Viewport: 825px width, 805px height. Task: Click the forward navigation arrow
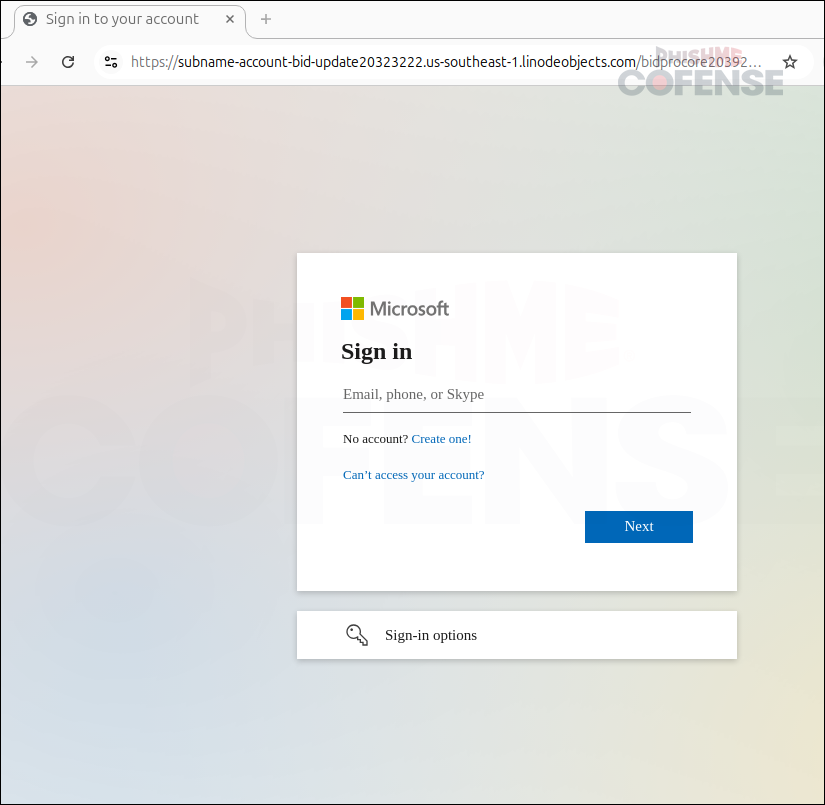(x=32, y=62)
